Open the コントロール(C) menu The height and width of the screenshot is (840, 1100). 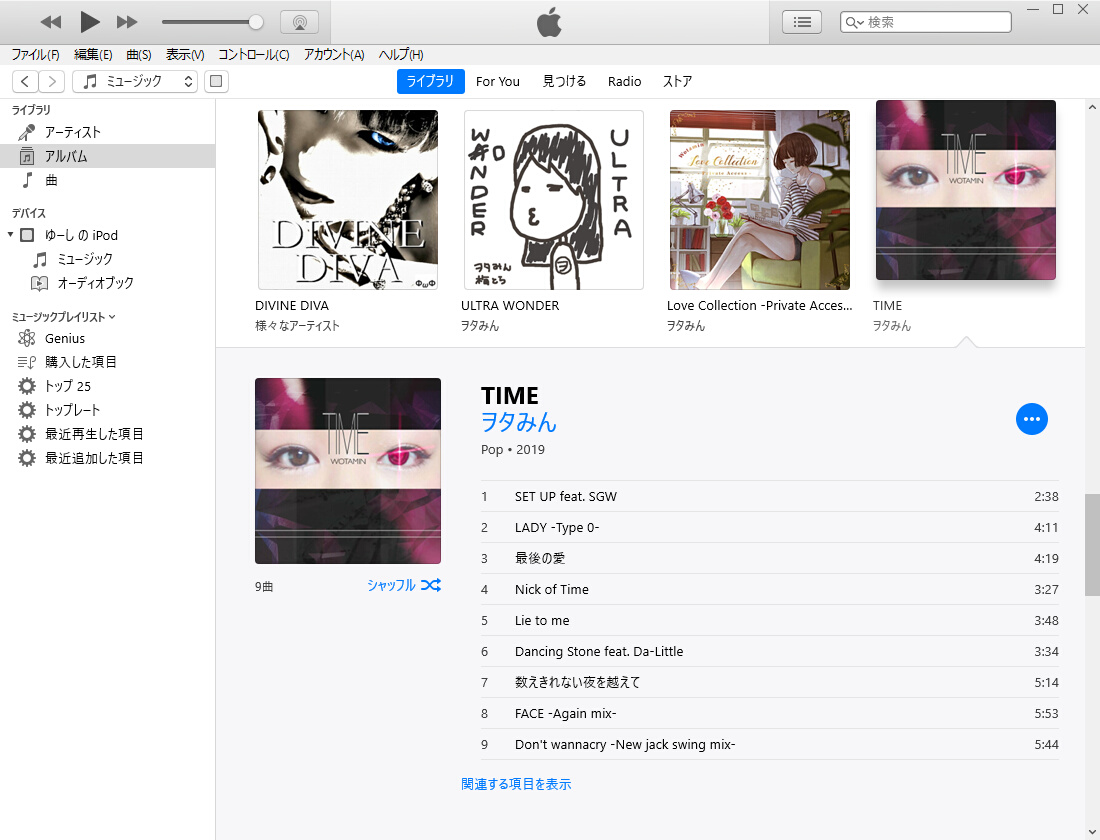pyautogui.click(x=253, y=55)
